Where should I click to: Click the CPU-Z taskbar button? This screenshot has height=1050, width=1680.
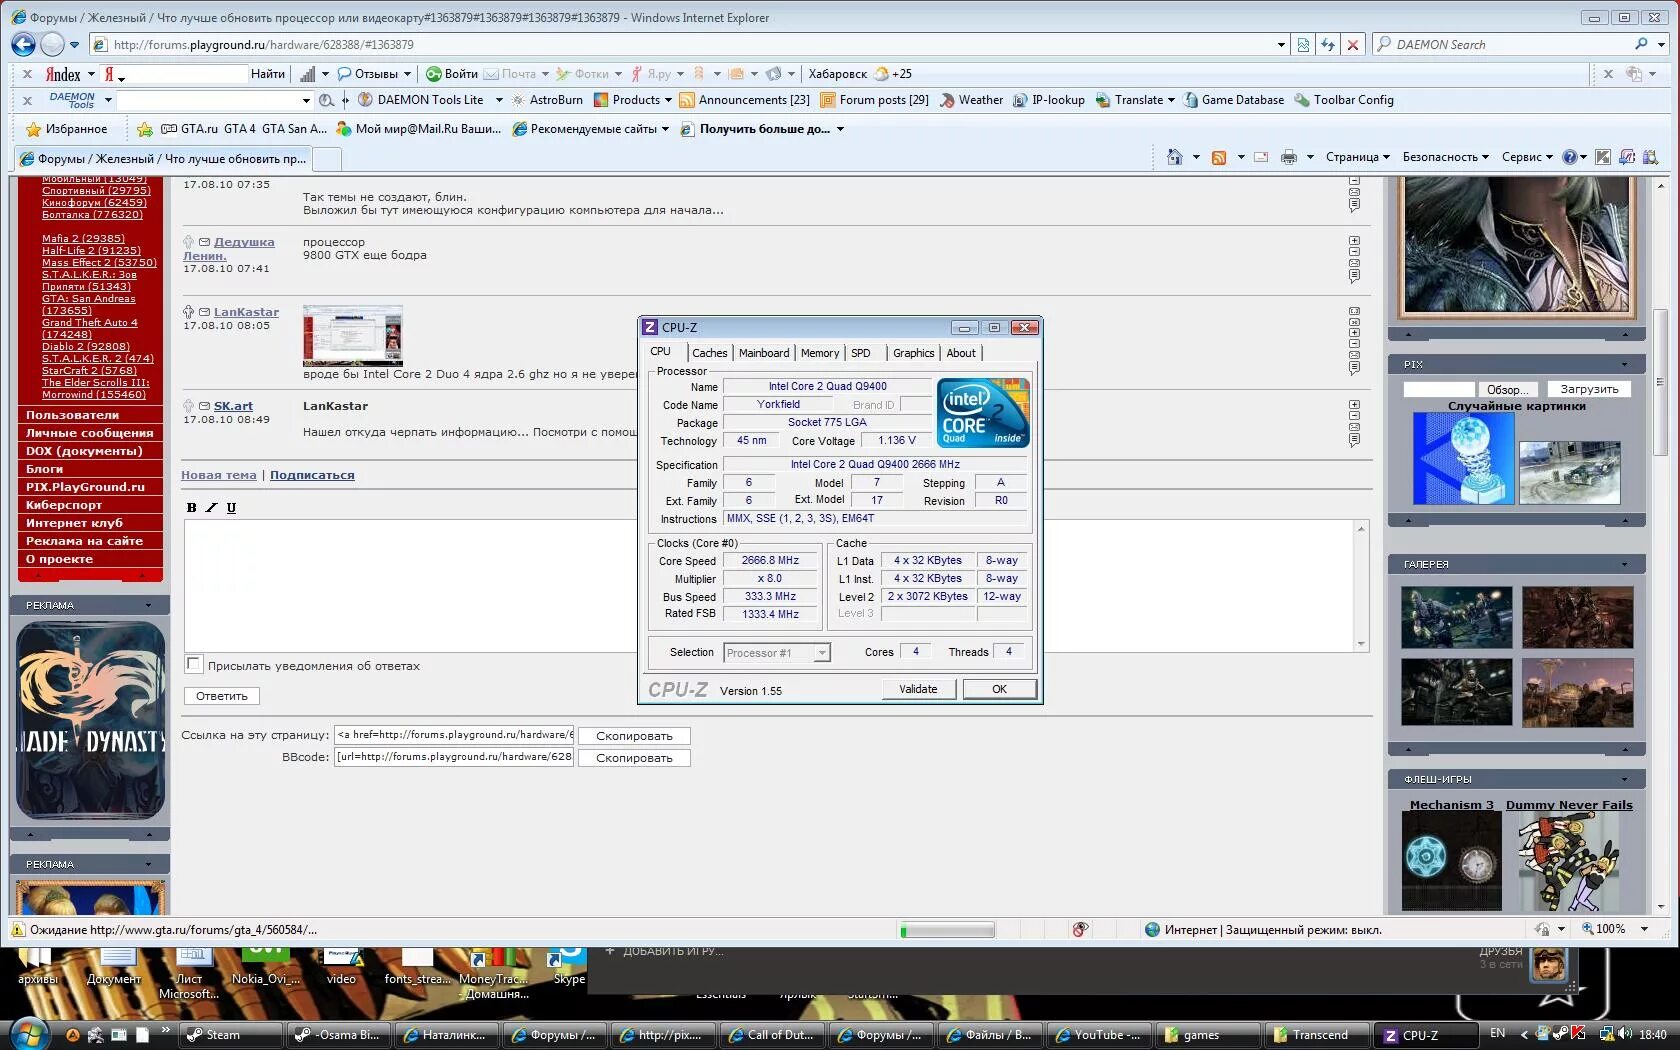click(x=1425, y=1035)
